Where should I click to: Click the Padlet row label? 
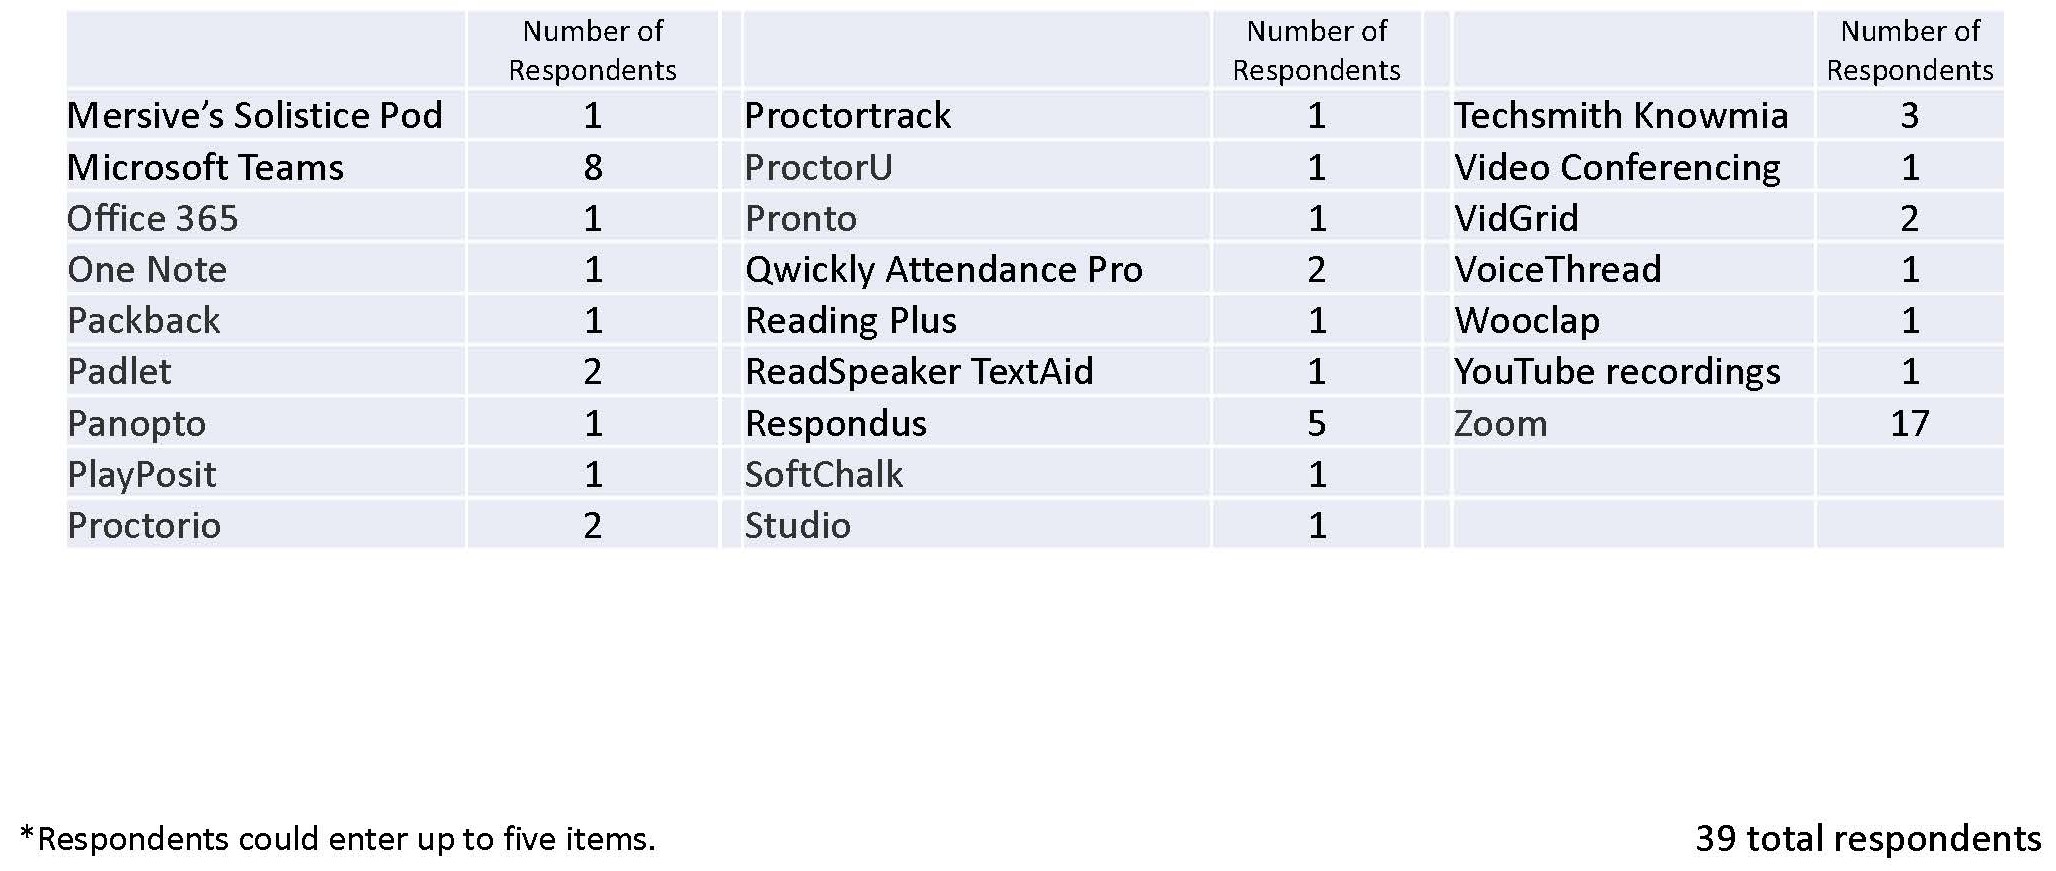[119, 372]
